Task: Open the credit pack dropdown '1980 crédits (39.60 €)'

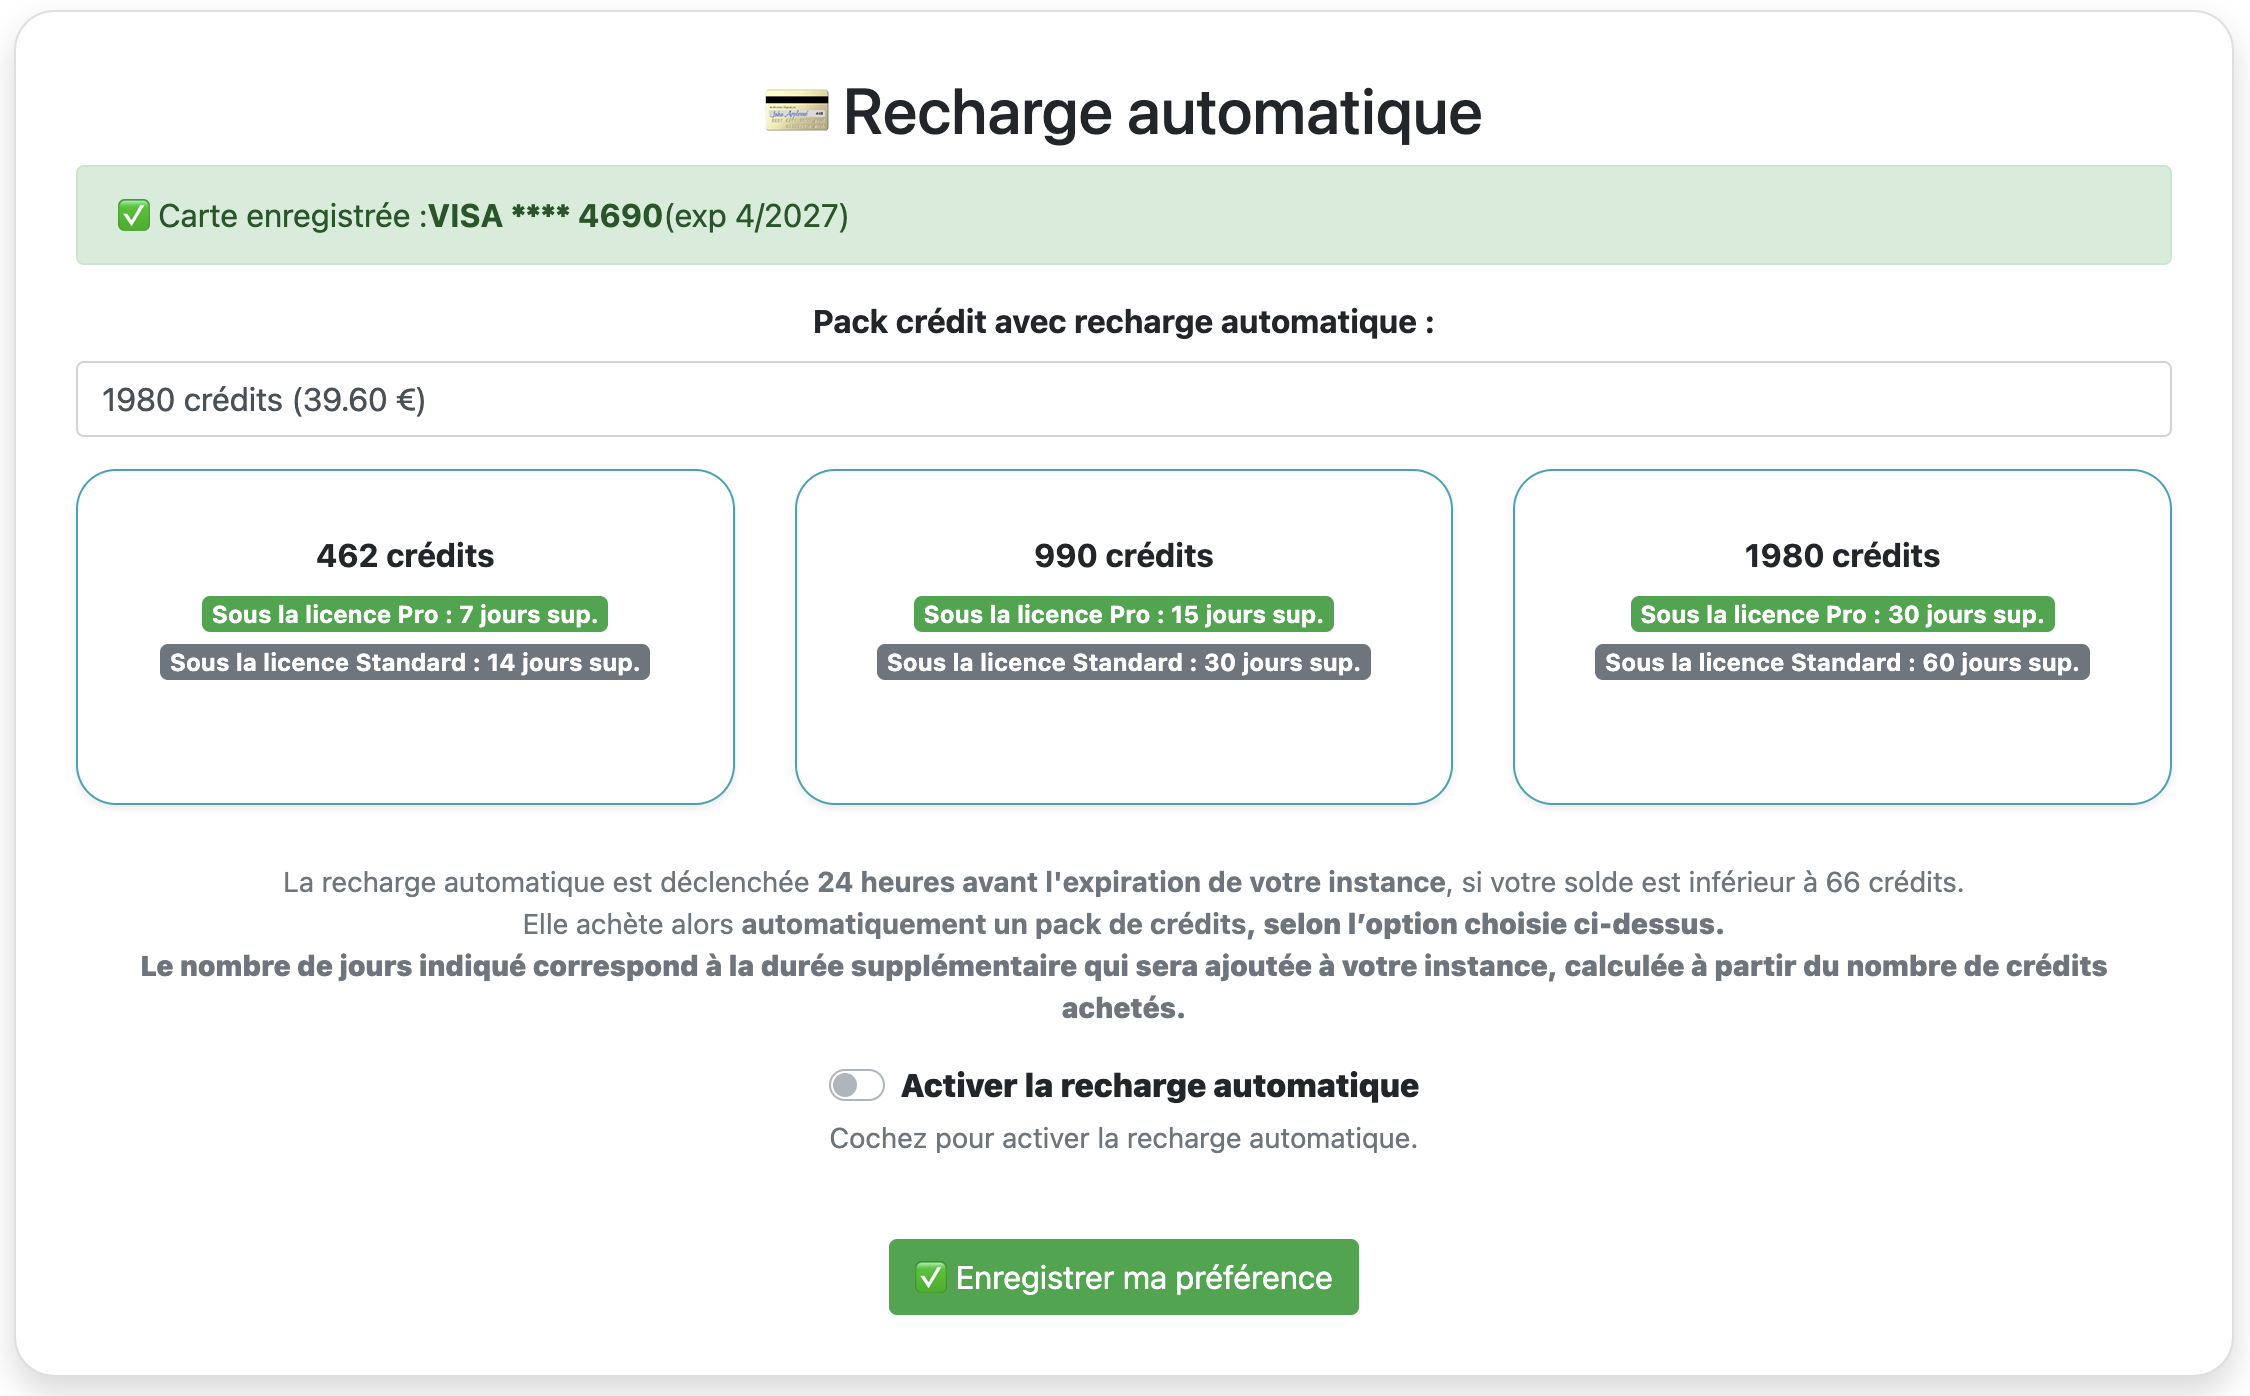Action: coord(1123,399)
